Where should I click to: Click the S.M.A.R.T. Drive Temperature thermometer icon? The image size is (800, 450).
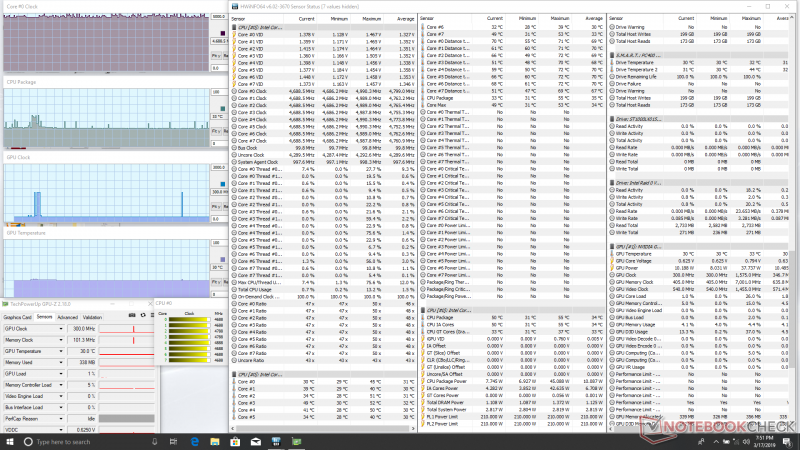(612, 62)
